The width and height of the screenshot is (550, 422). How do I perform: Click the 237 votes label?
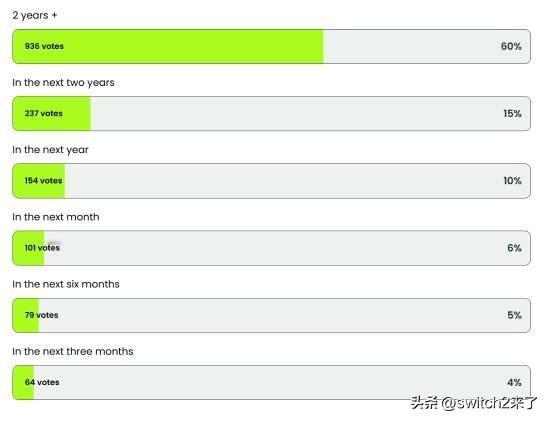tap(43, 113)
